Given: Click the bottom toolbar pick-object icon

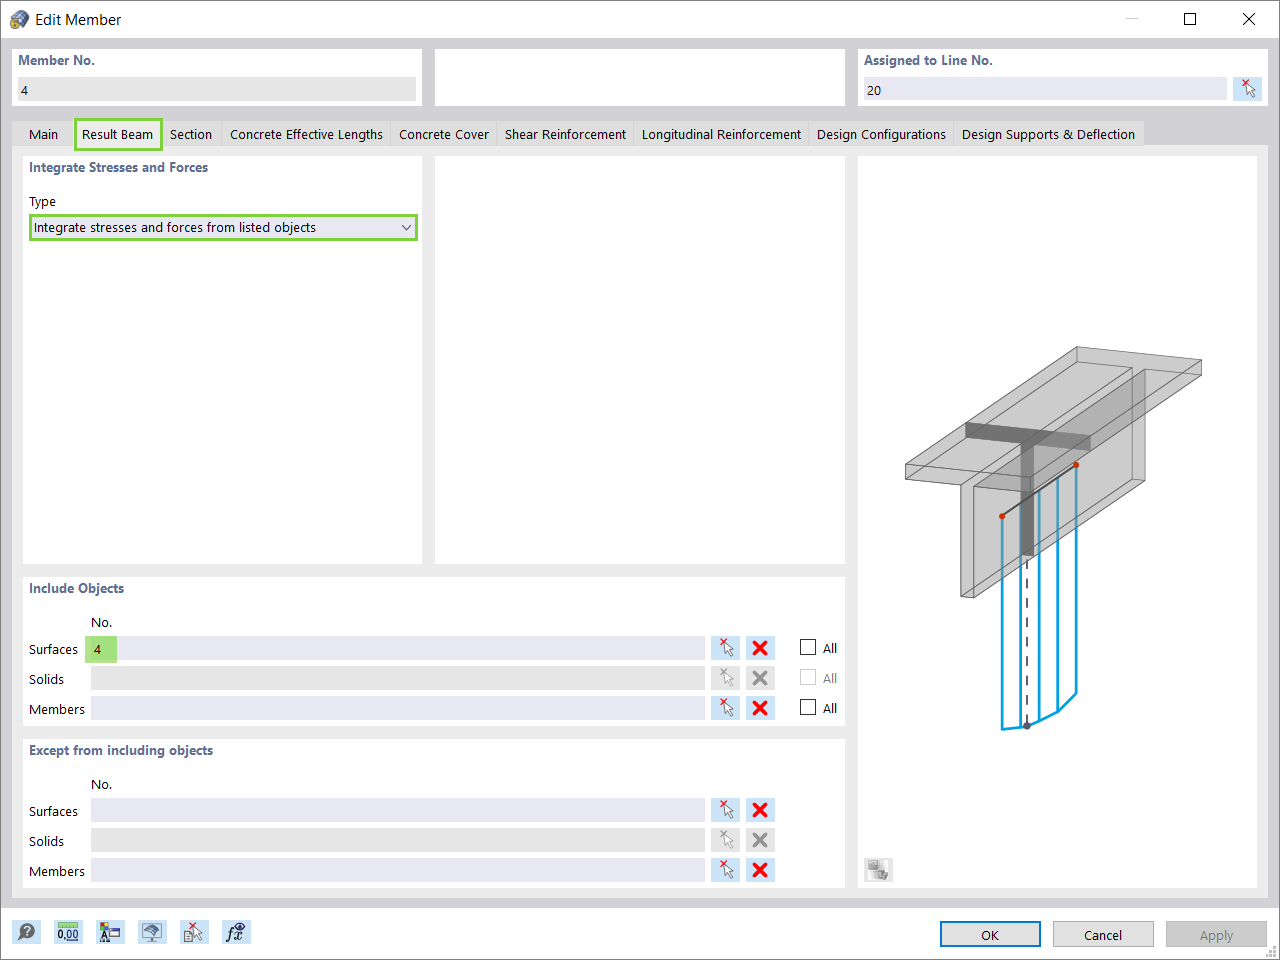Looking at the screenshot, I should tap(194, 932).
